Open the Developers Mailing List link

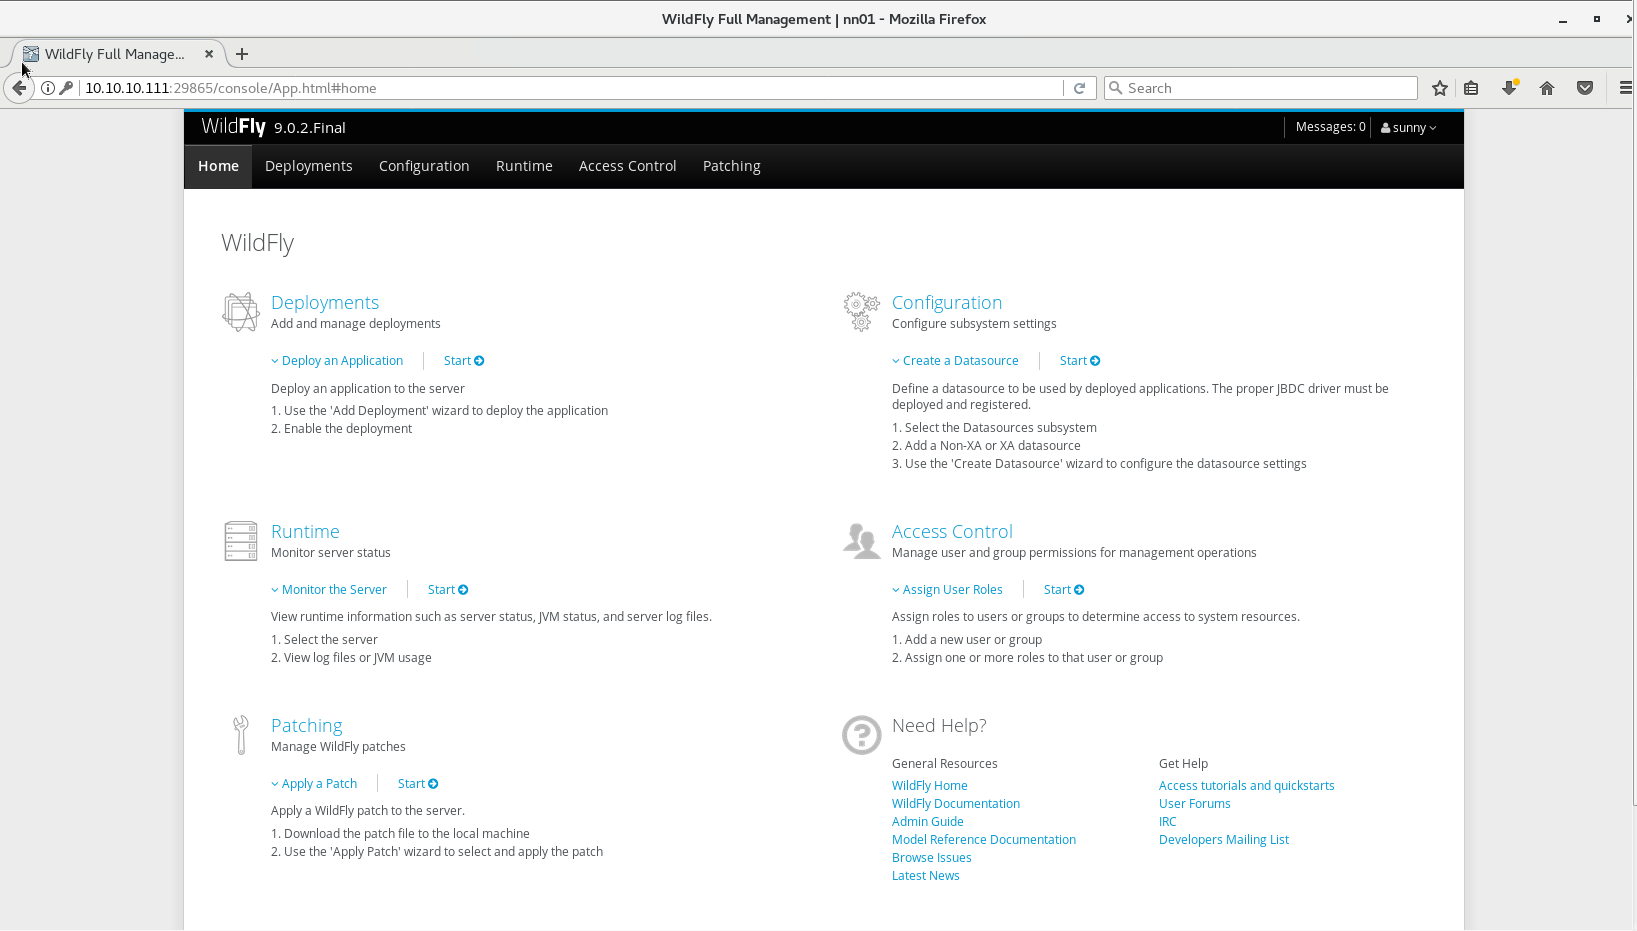point(1224,840)
